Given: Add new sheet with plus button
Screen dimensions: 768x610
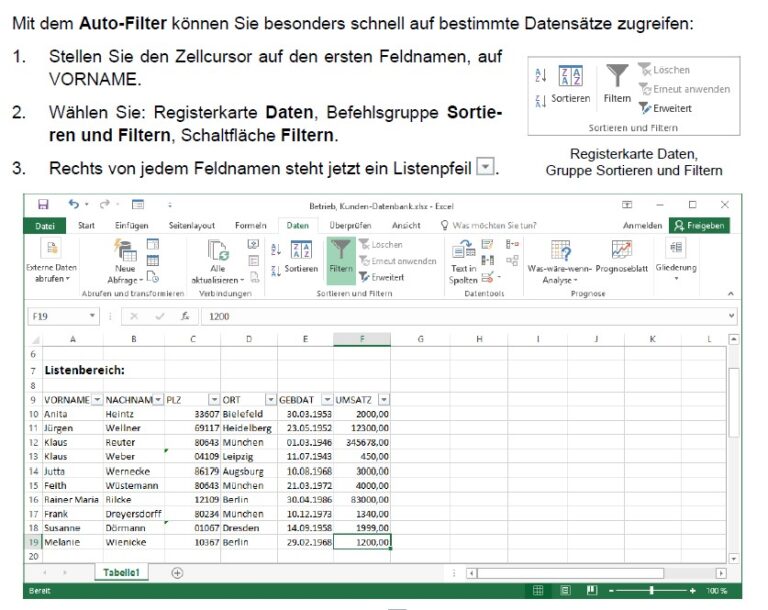Looking at the screenshot, I should (177, 573).
